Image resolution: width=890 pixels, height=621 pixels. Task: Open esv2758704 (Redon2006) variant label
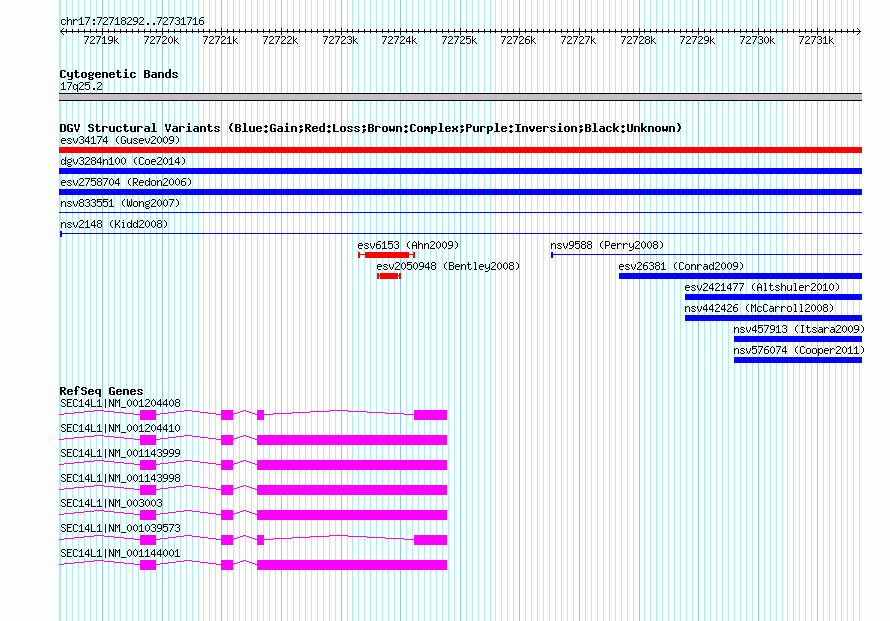pos(126,182)
